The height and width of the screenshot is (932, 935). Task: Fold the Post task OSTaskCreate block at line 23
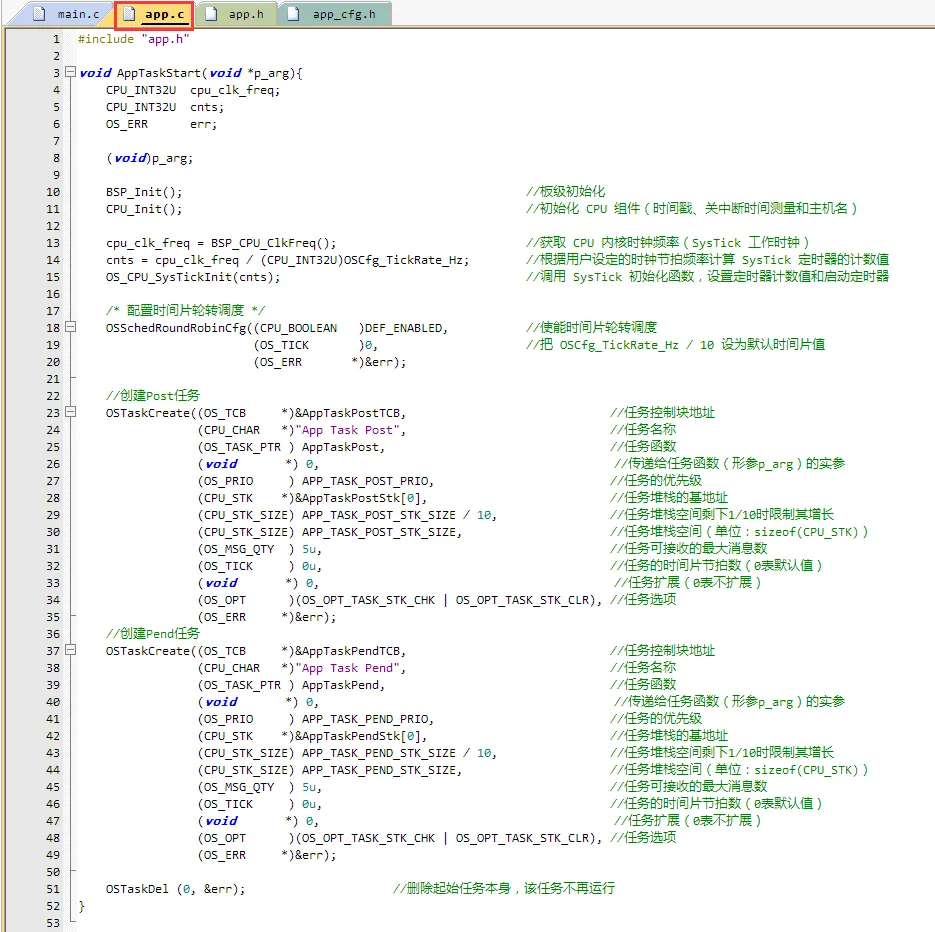pyautogui.click(x=69, y=413)
